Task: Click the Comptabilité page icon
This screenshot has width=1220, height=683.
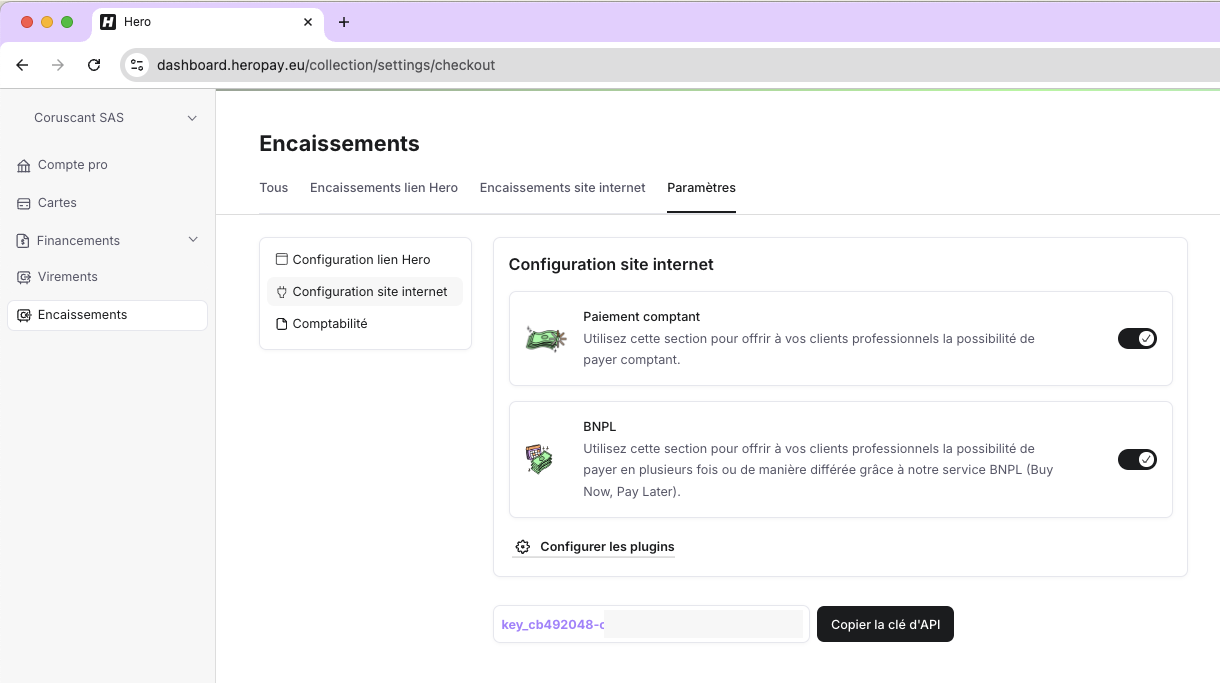Action: tap(281, 323)
